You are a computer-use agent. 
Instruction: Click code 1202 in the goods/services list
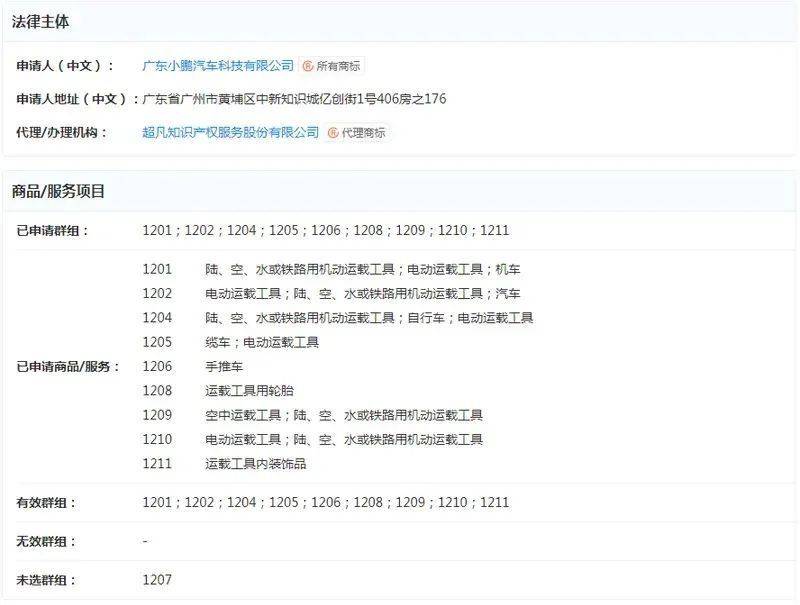tap(157, 294)
